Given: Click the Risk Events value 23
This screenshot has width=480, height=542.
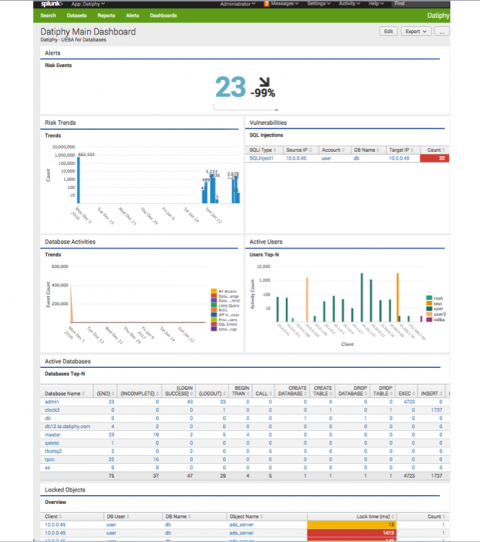Looking at the screenshot, I should point(230,87).
